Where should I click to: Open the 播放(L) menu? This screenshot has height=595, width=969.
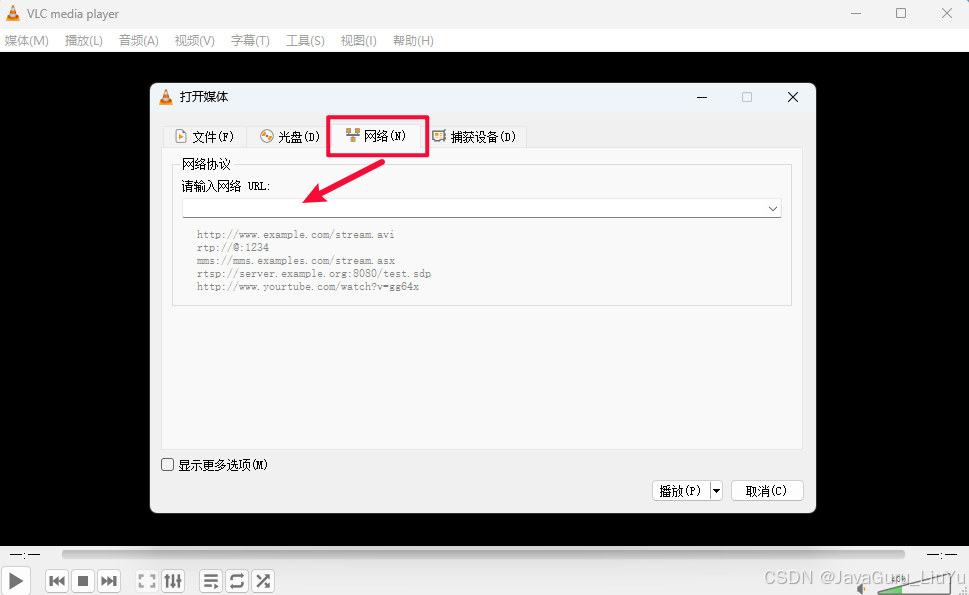tap(83, 41)
